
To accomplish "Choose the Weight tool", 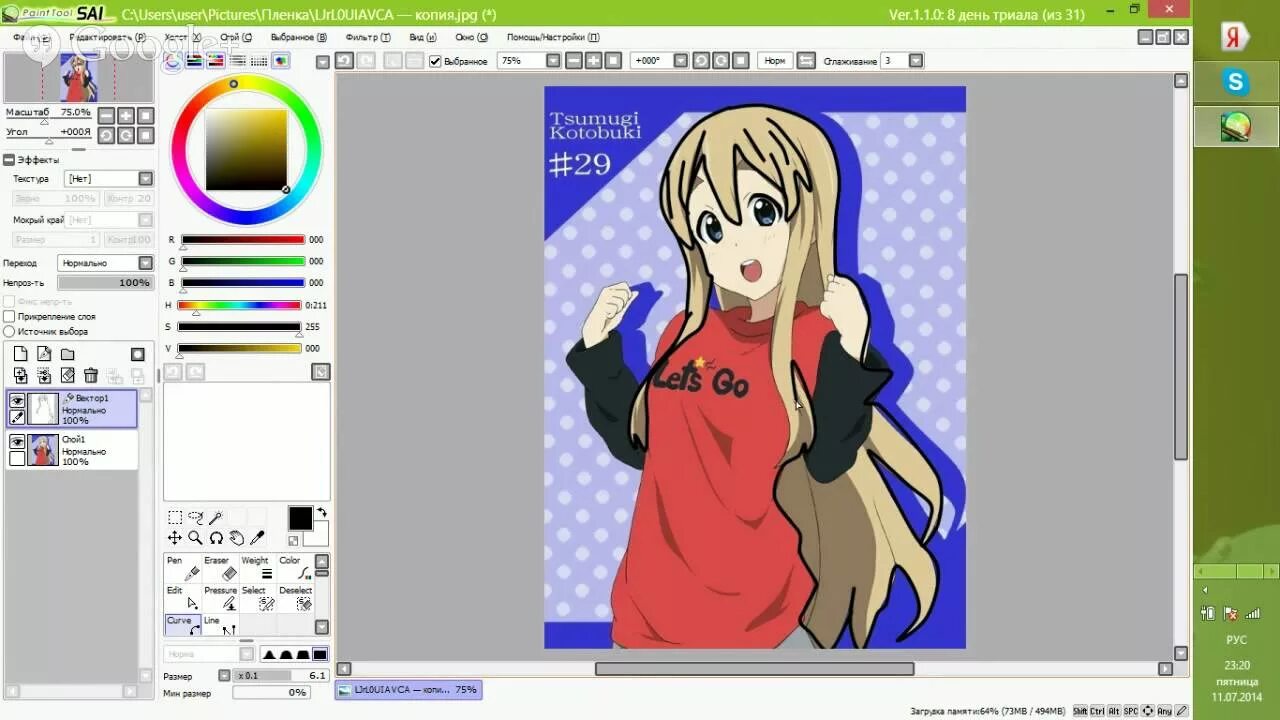I will tap(256, 568).
